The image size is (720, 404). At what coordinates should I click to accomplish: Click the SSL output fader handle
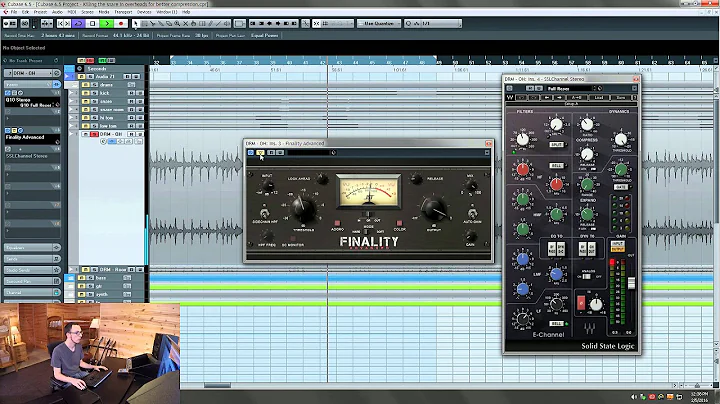click(631, 283)
